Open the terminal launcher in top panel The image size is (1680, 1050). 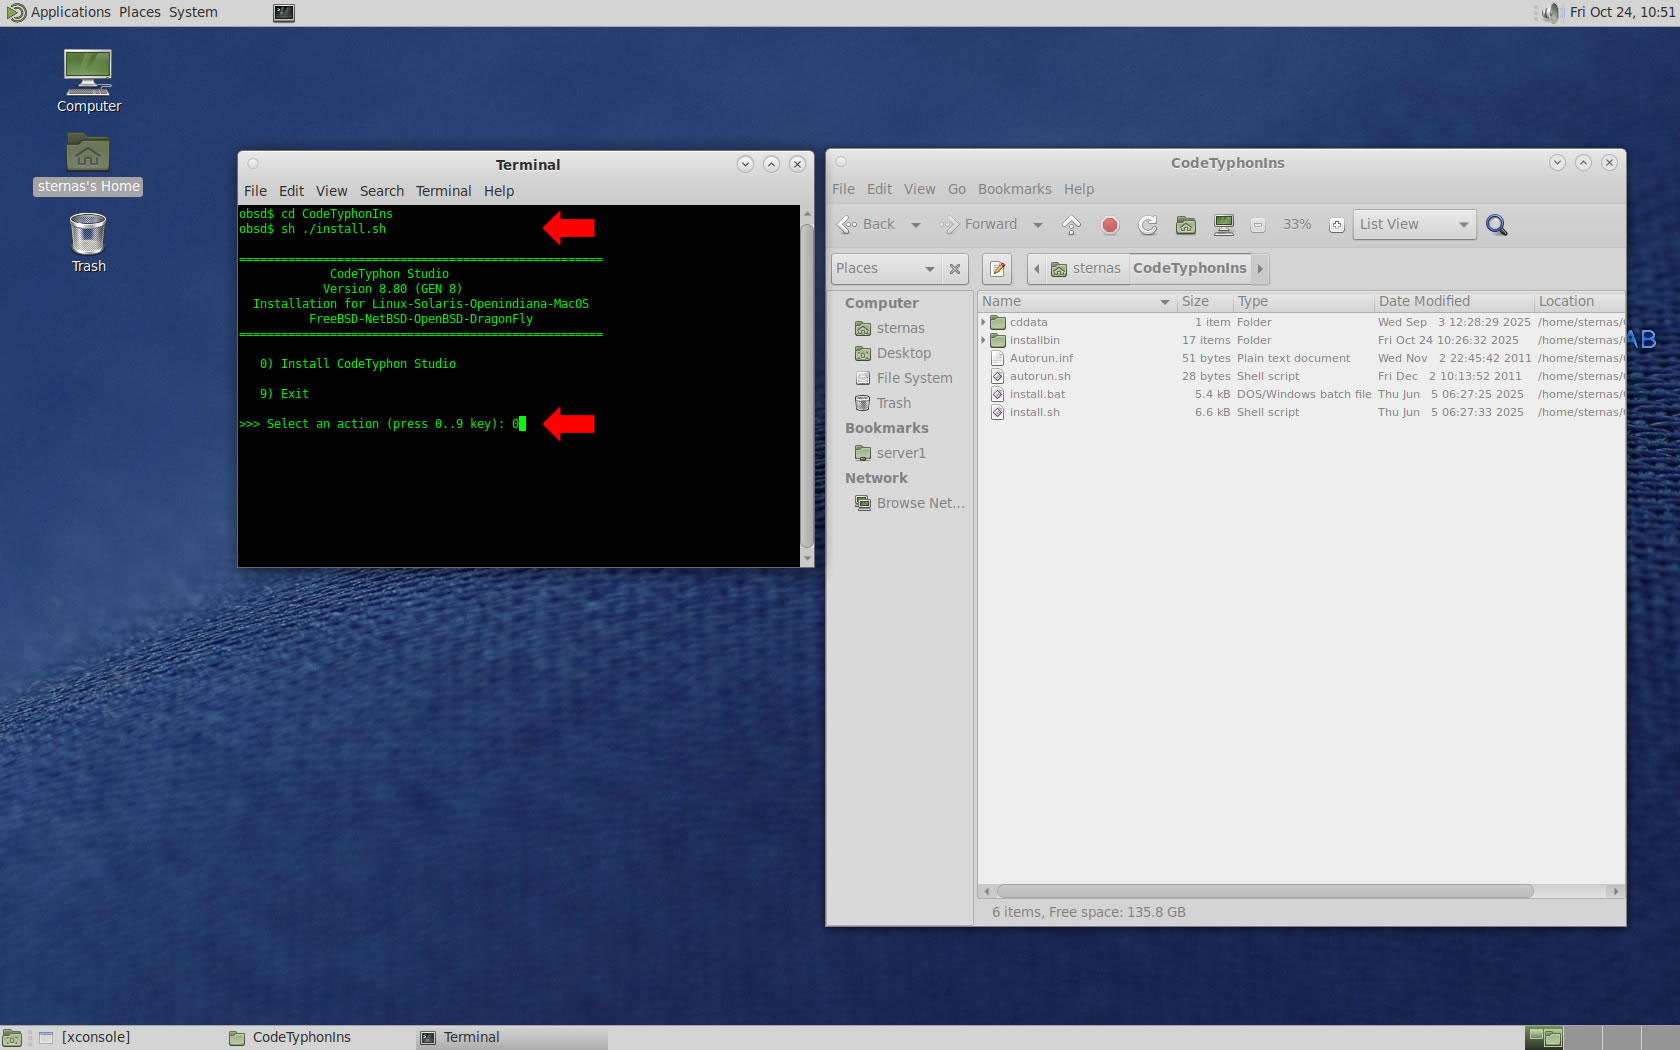[x=284, y=13]
